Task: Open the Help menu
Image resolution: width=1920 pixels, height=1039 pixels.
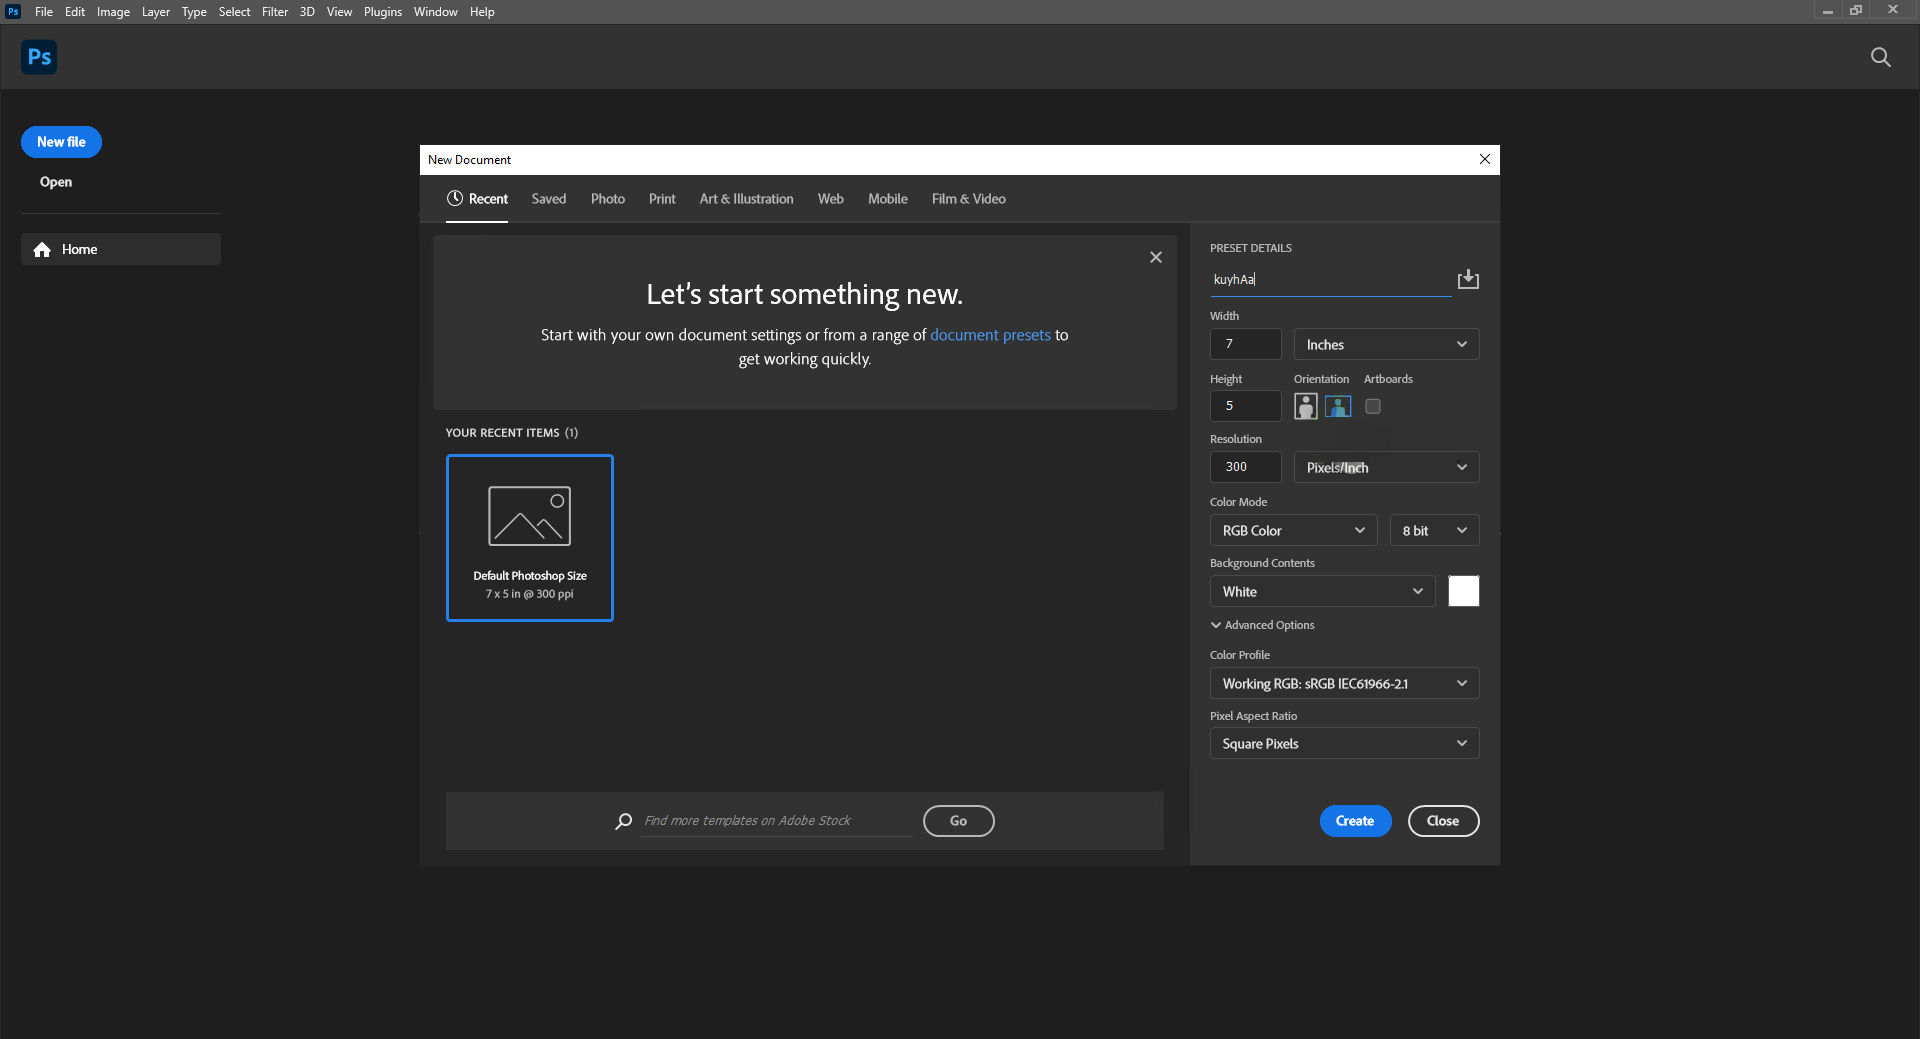Action: (x=482, y=12)
